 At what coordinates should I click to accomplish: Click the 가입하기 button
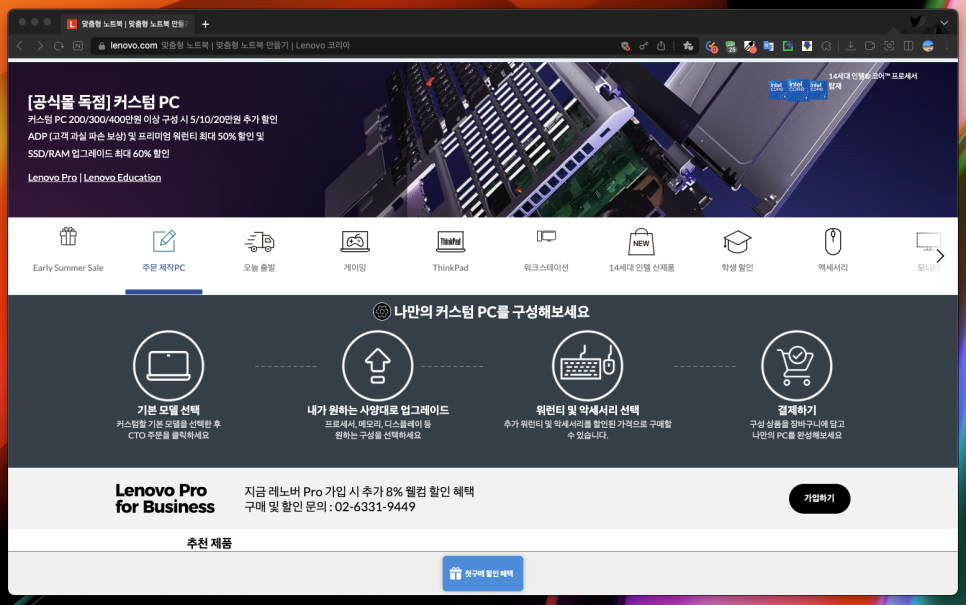click(x=819, y=498)
